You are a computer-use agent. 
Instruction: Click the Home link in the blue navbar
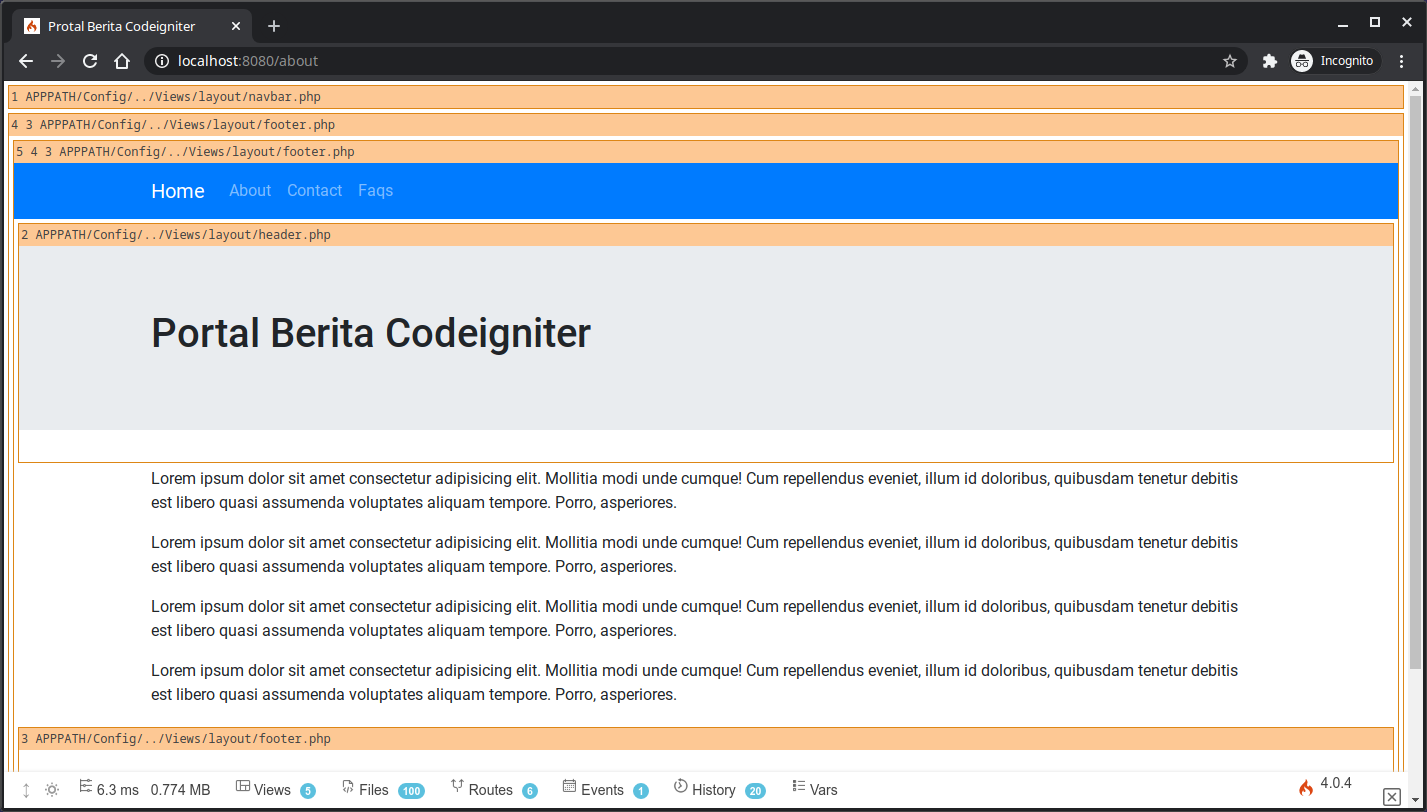[177, 190]
